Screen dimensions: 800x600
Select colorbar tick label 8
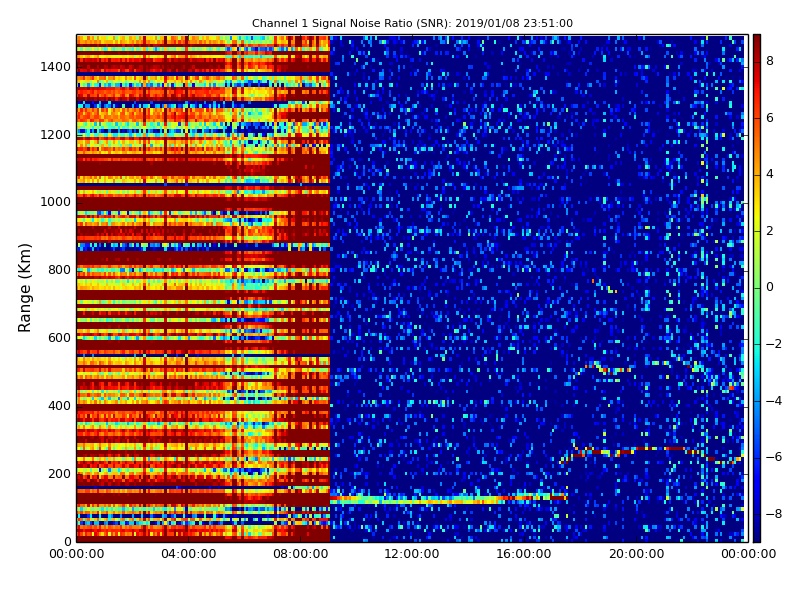[770, 61]
